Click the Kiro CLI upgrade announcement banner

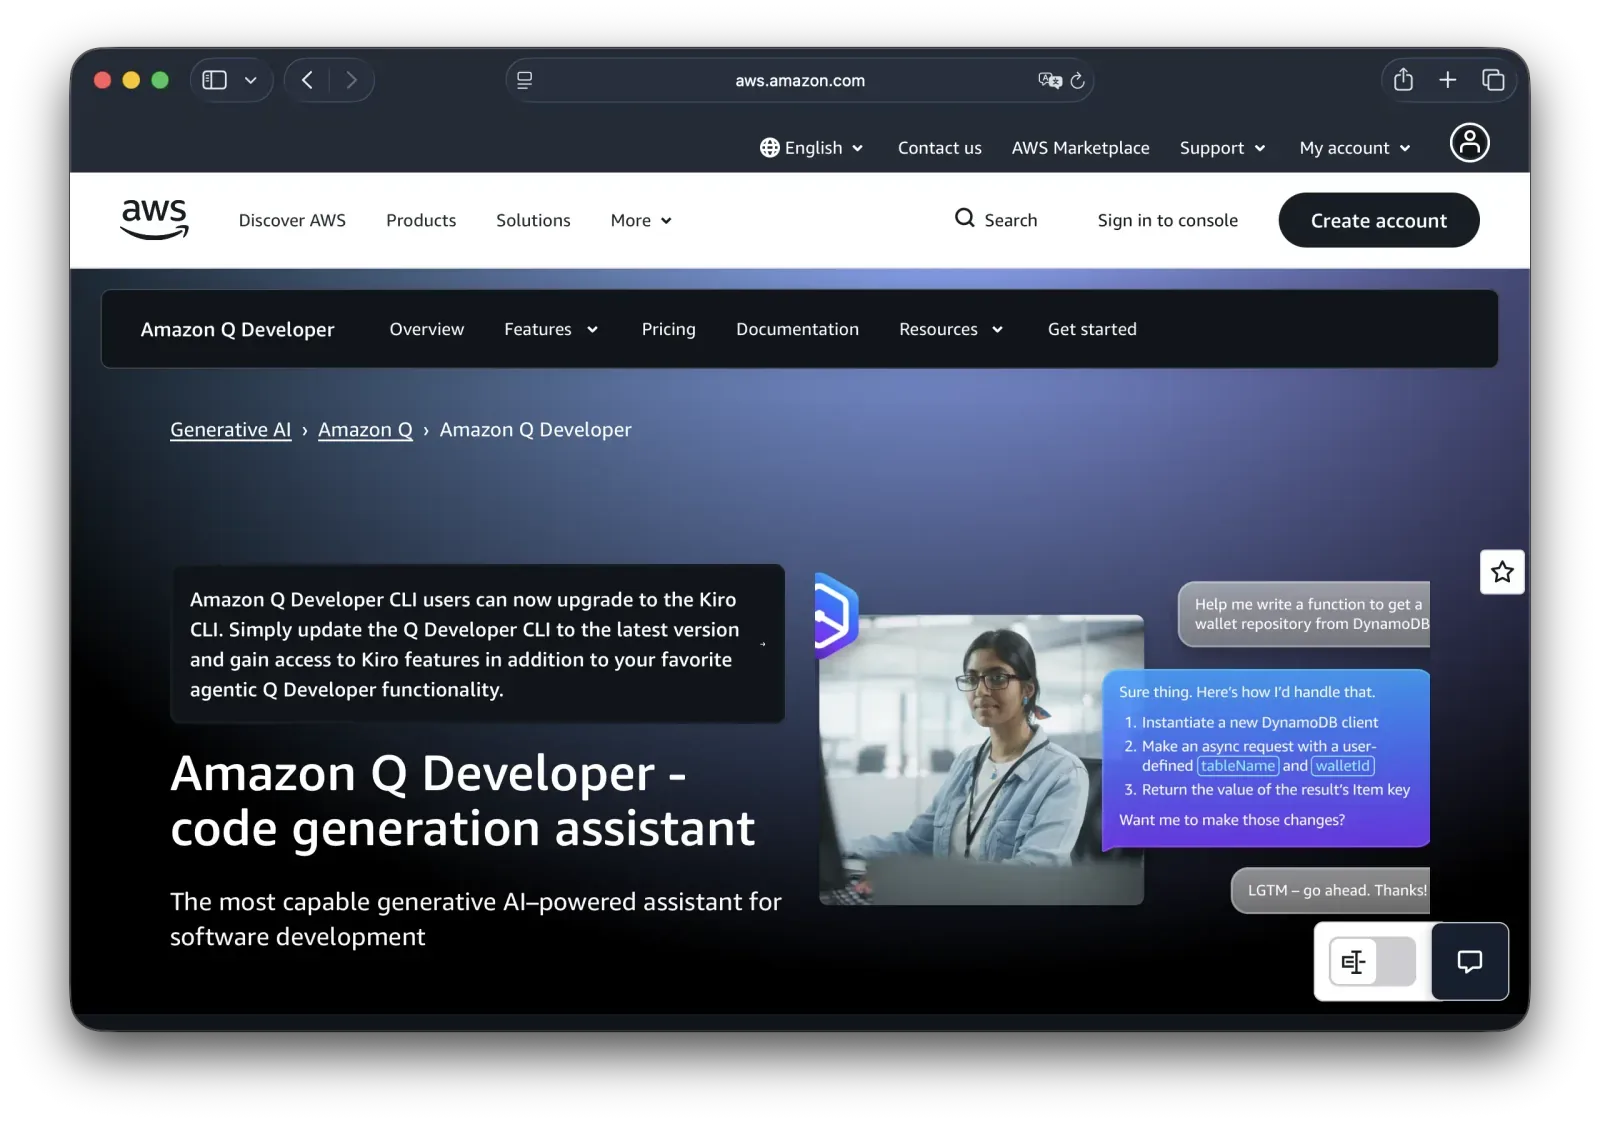pos(477,644)
